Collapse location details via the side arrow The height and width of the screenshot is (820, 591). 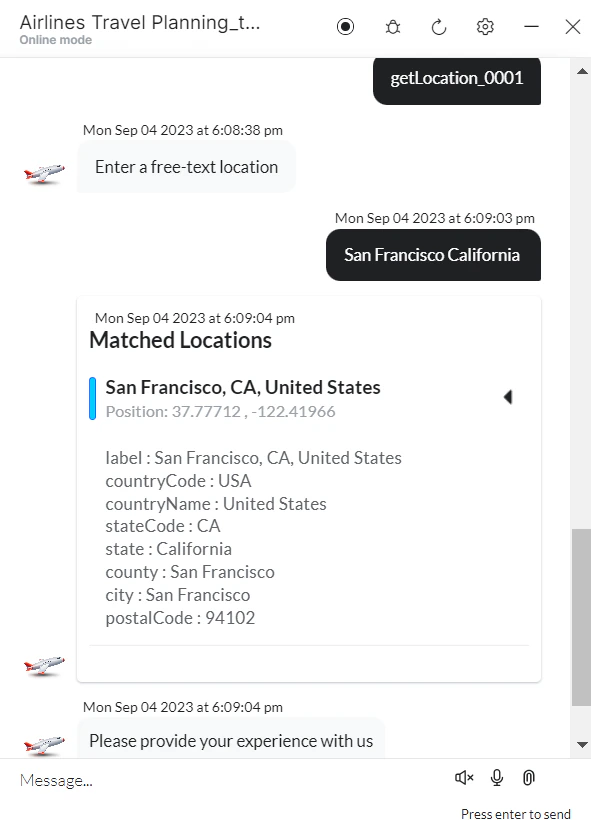[508, 396]
